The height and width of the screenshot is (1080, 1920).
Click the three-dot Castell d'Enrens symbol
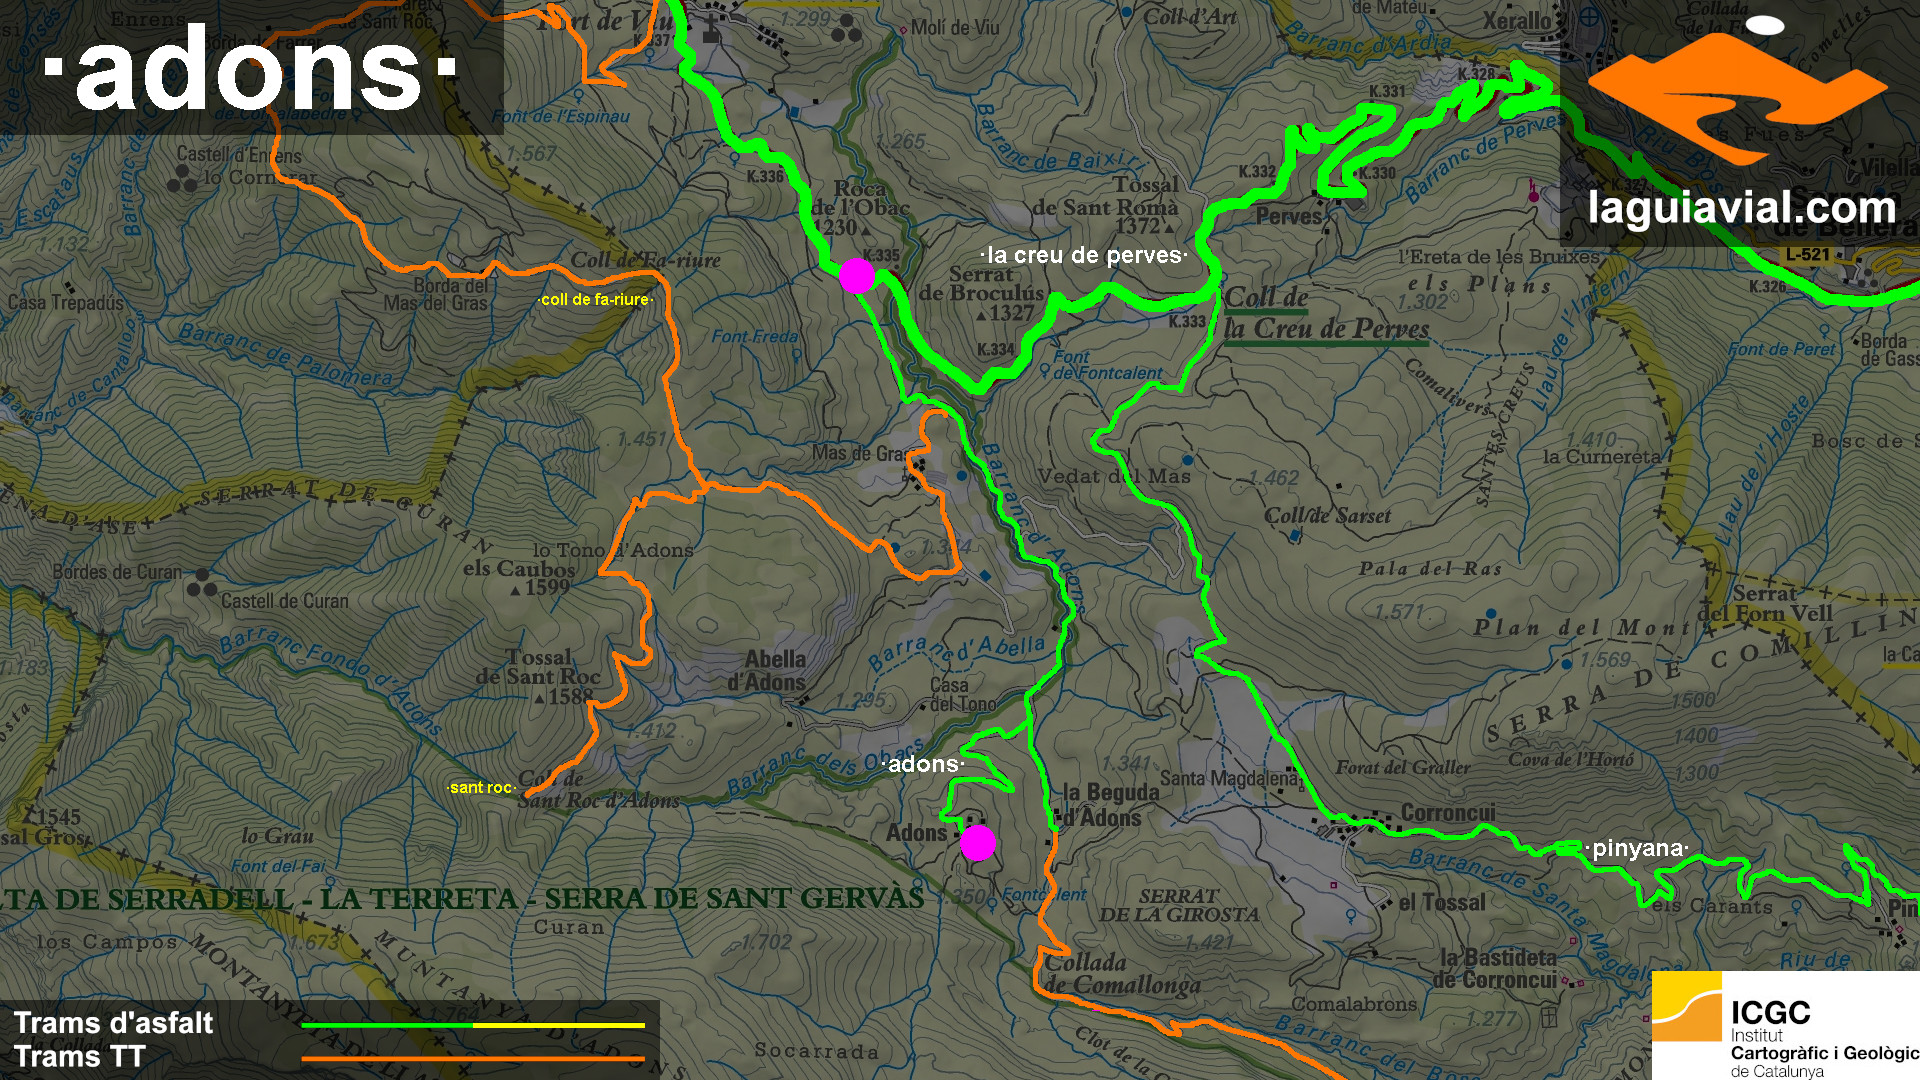click(183, 178)
